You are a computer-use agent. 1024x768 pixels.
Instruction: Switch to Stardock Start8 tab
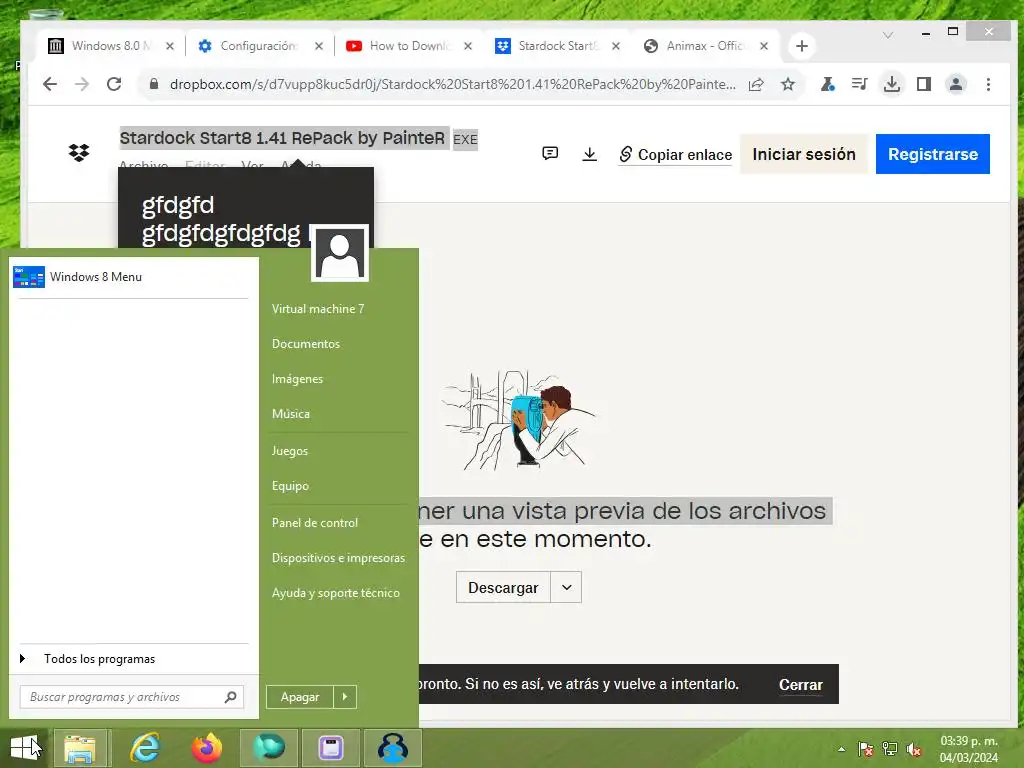tap(557, 46)
